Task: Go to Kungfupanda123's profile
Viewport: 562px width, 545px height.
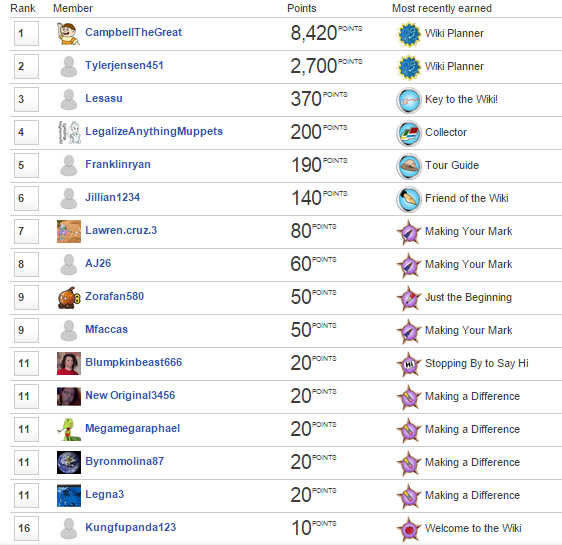Action: 130,527
